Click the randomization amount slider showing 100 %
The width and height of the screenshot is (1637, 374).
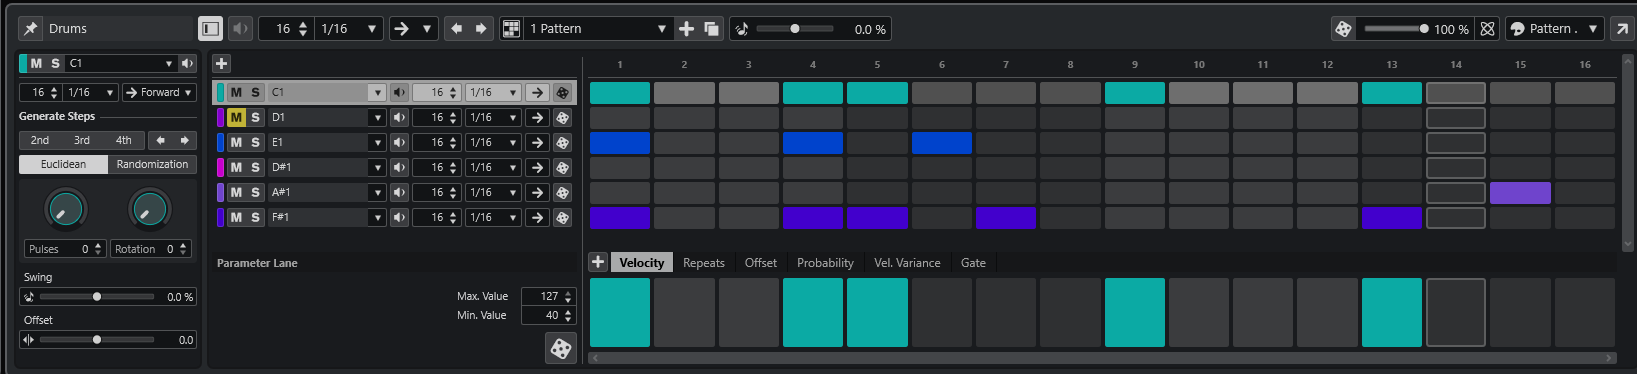tap(1397, 29)
